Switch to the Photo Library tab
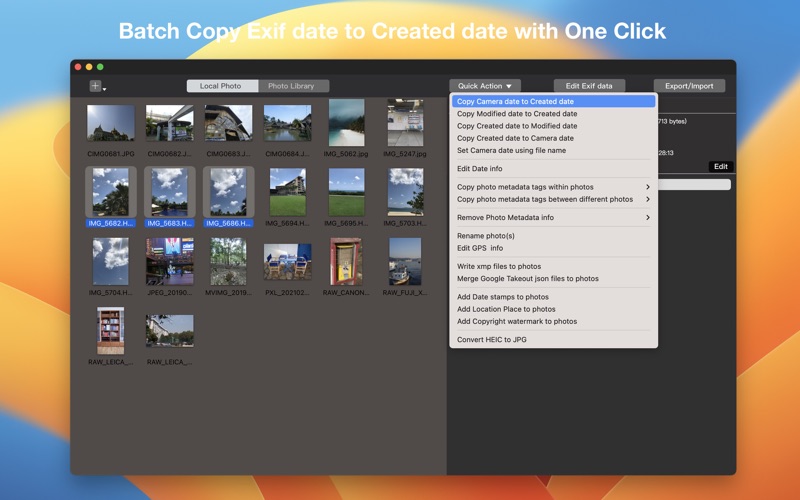The image size is (800, 500). [x=293, y=86]
